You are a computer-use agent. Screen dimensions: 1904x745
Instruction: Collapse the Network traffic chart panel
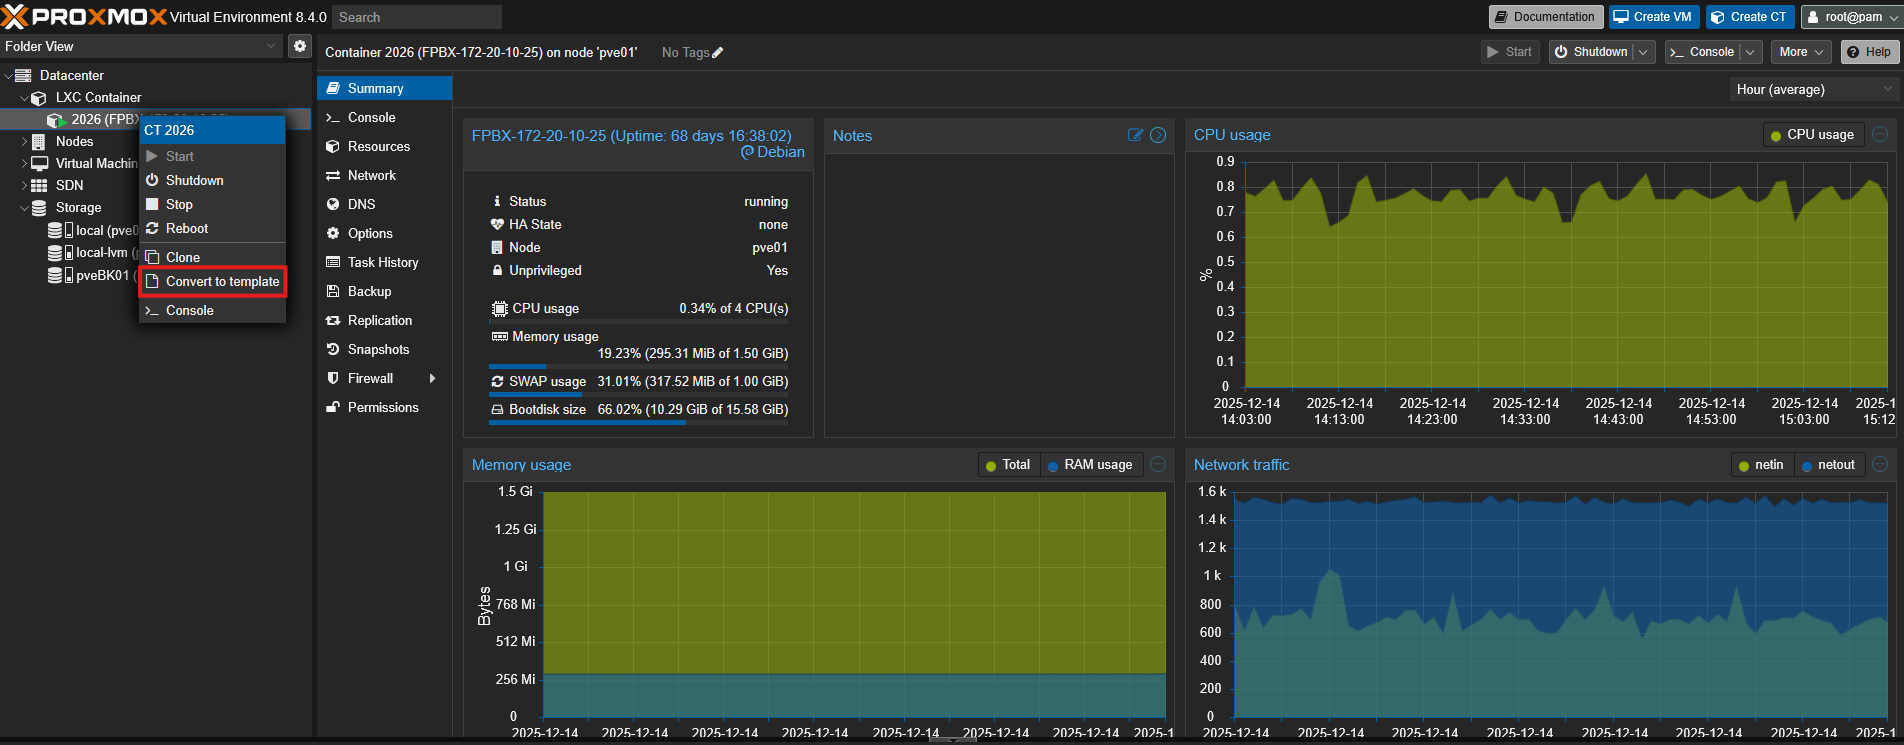click(1880, 464)
